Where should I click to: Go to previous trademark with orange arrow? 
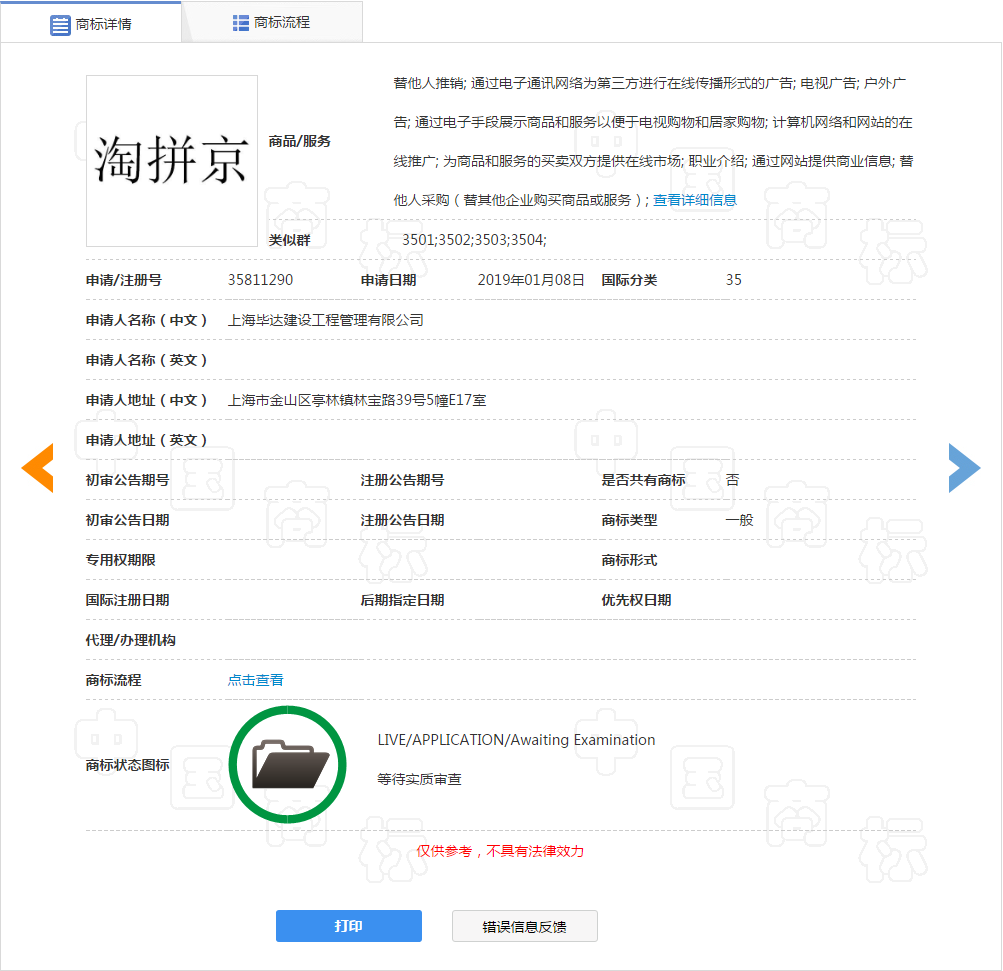click(x=38, y=468)
